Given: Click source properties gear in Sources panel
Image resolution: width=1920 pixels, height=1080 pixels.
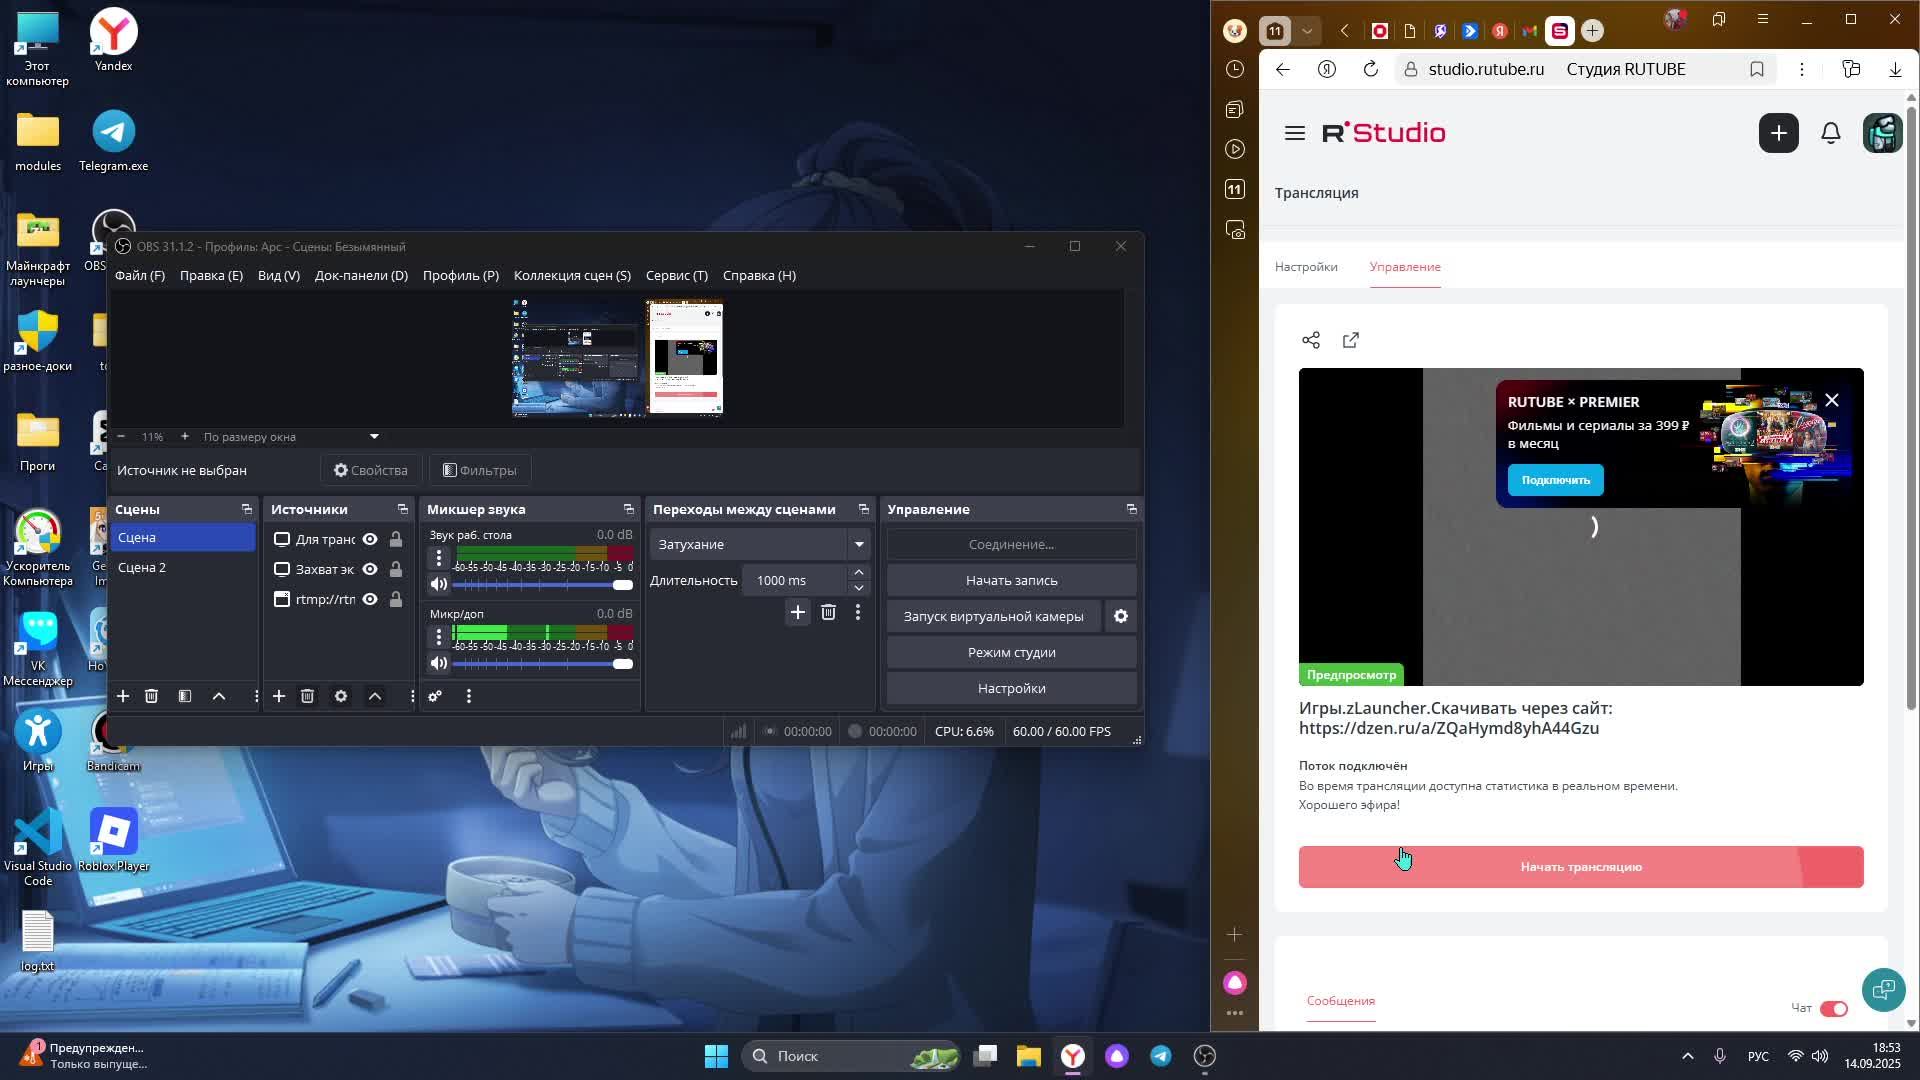Looking at the screenshot, I should (x=341, y=696).
